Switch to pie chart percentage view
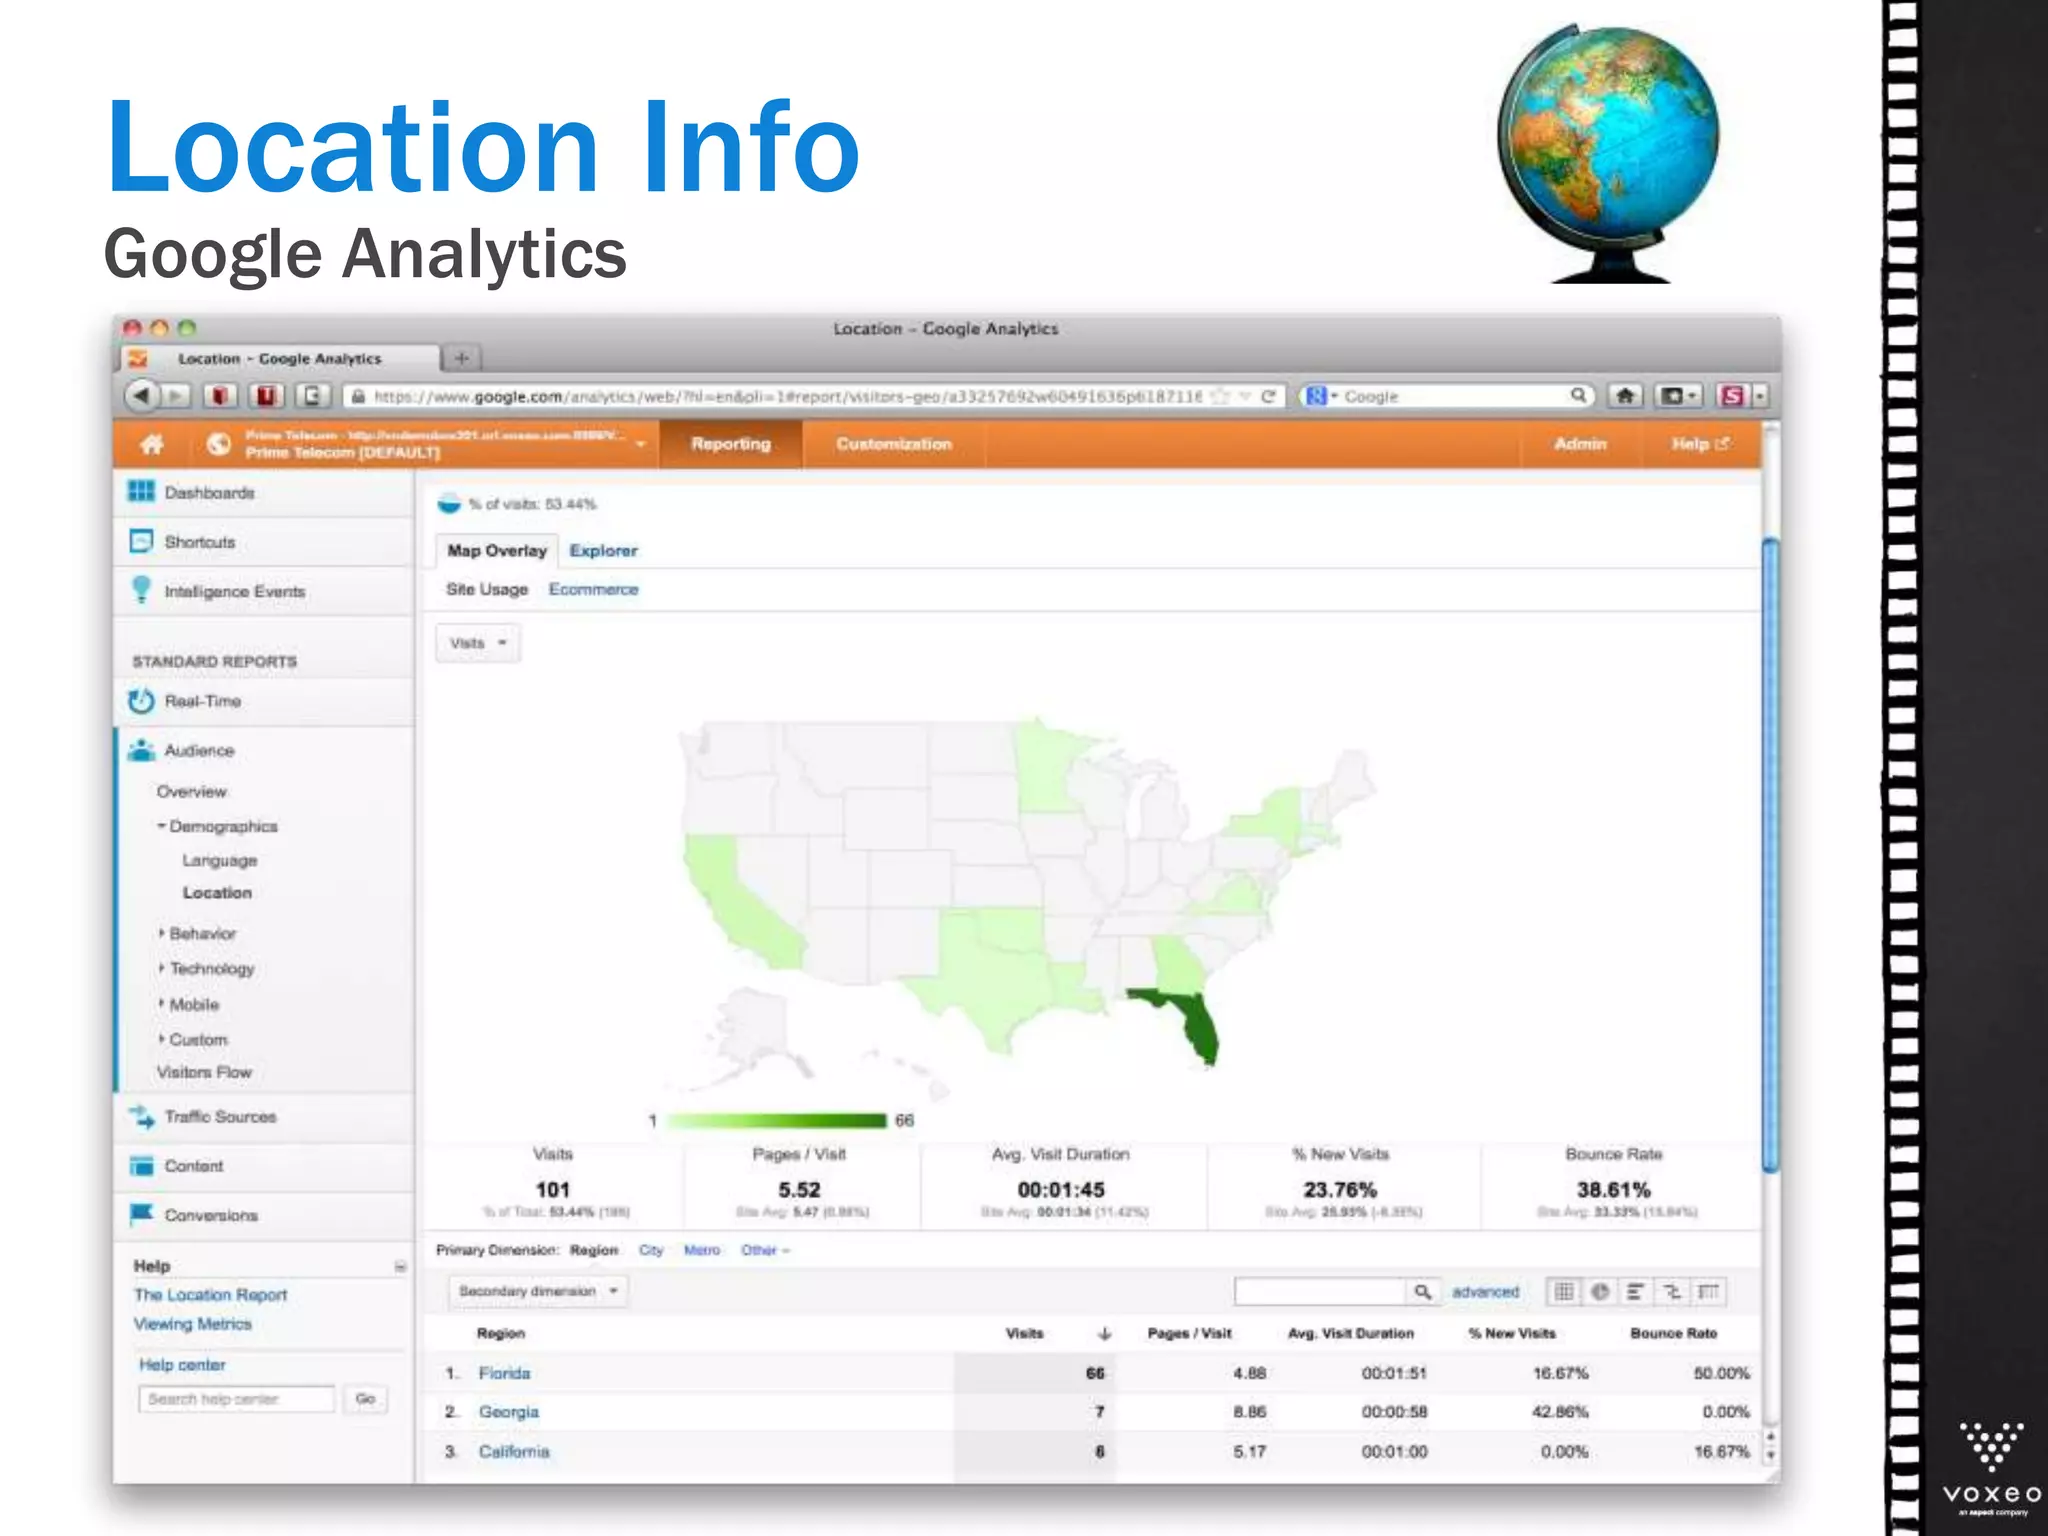Screen dimensions: 2048x1536 click(1600, 1292)
